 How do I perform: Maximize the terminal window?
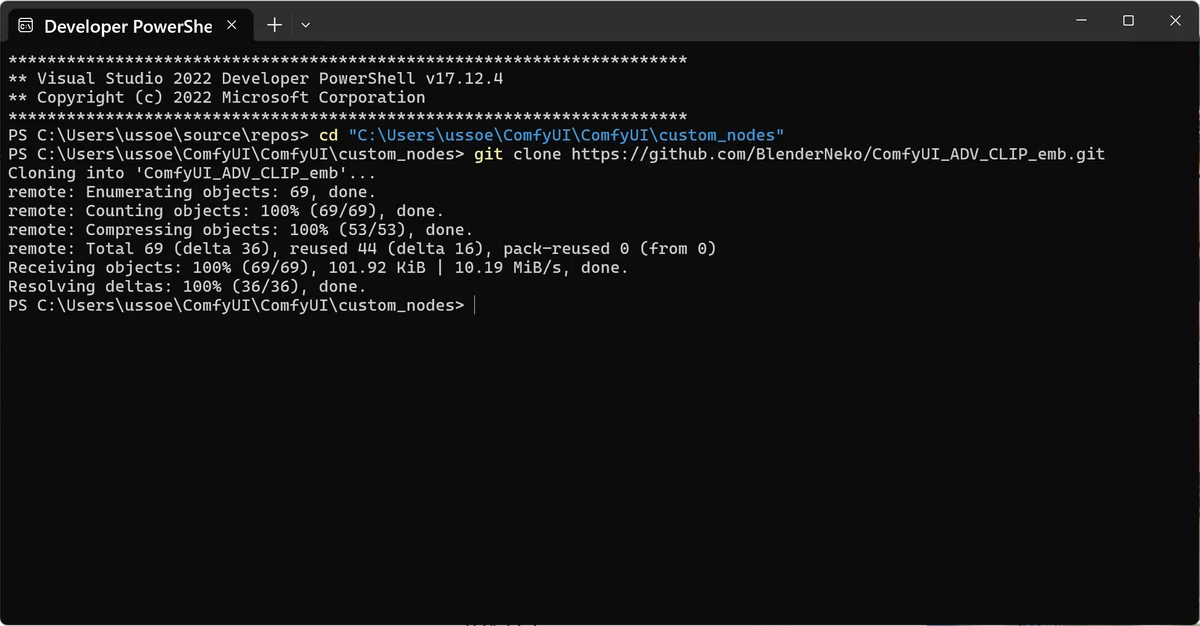[x=1128, y=21]
